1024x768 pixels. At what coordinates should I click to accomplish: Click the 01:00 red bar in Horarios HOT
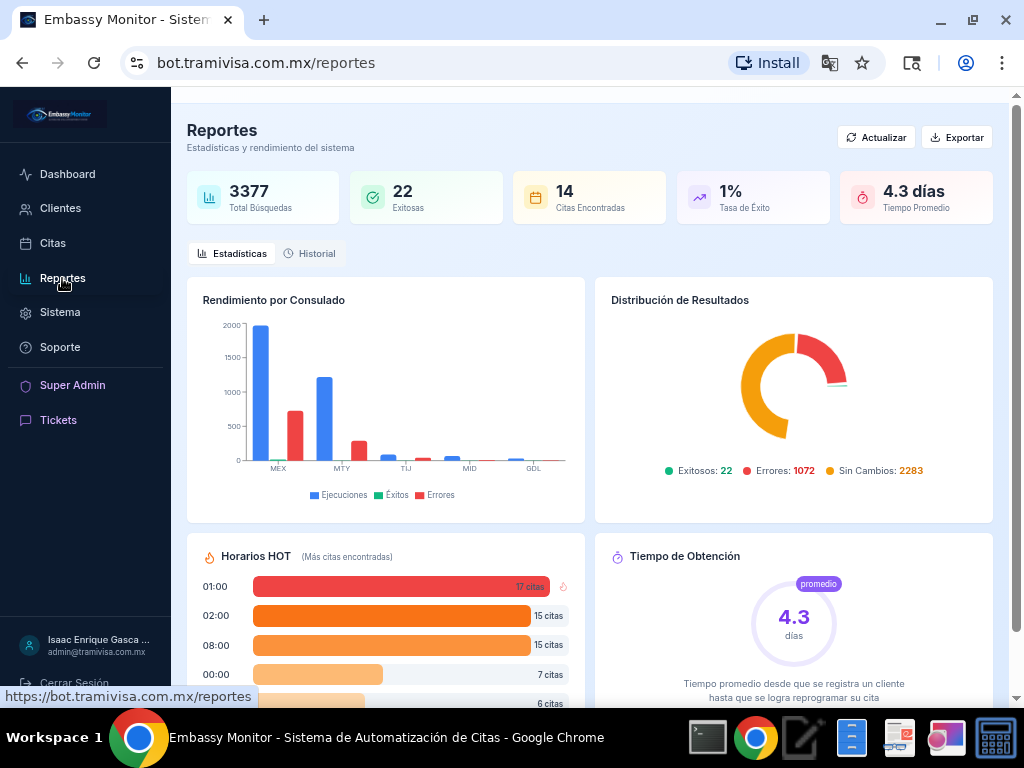[400, 587]
